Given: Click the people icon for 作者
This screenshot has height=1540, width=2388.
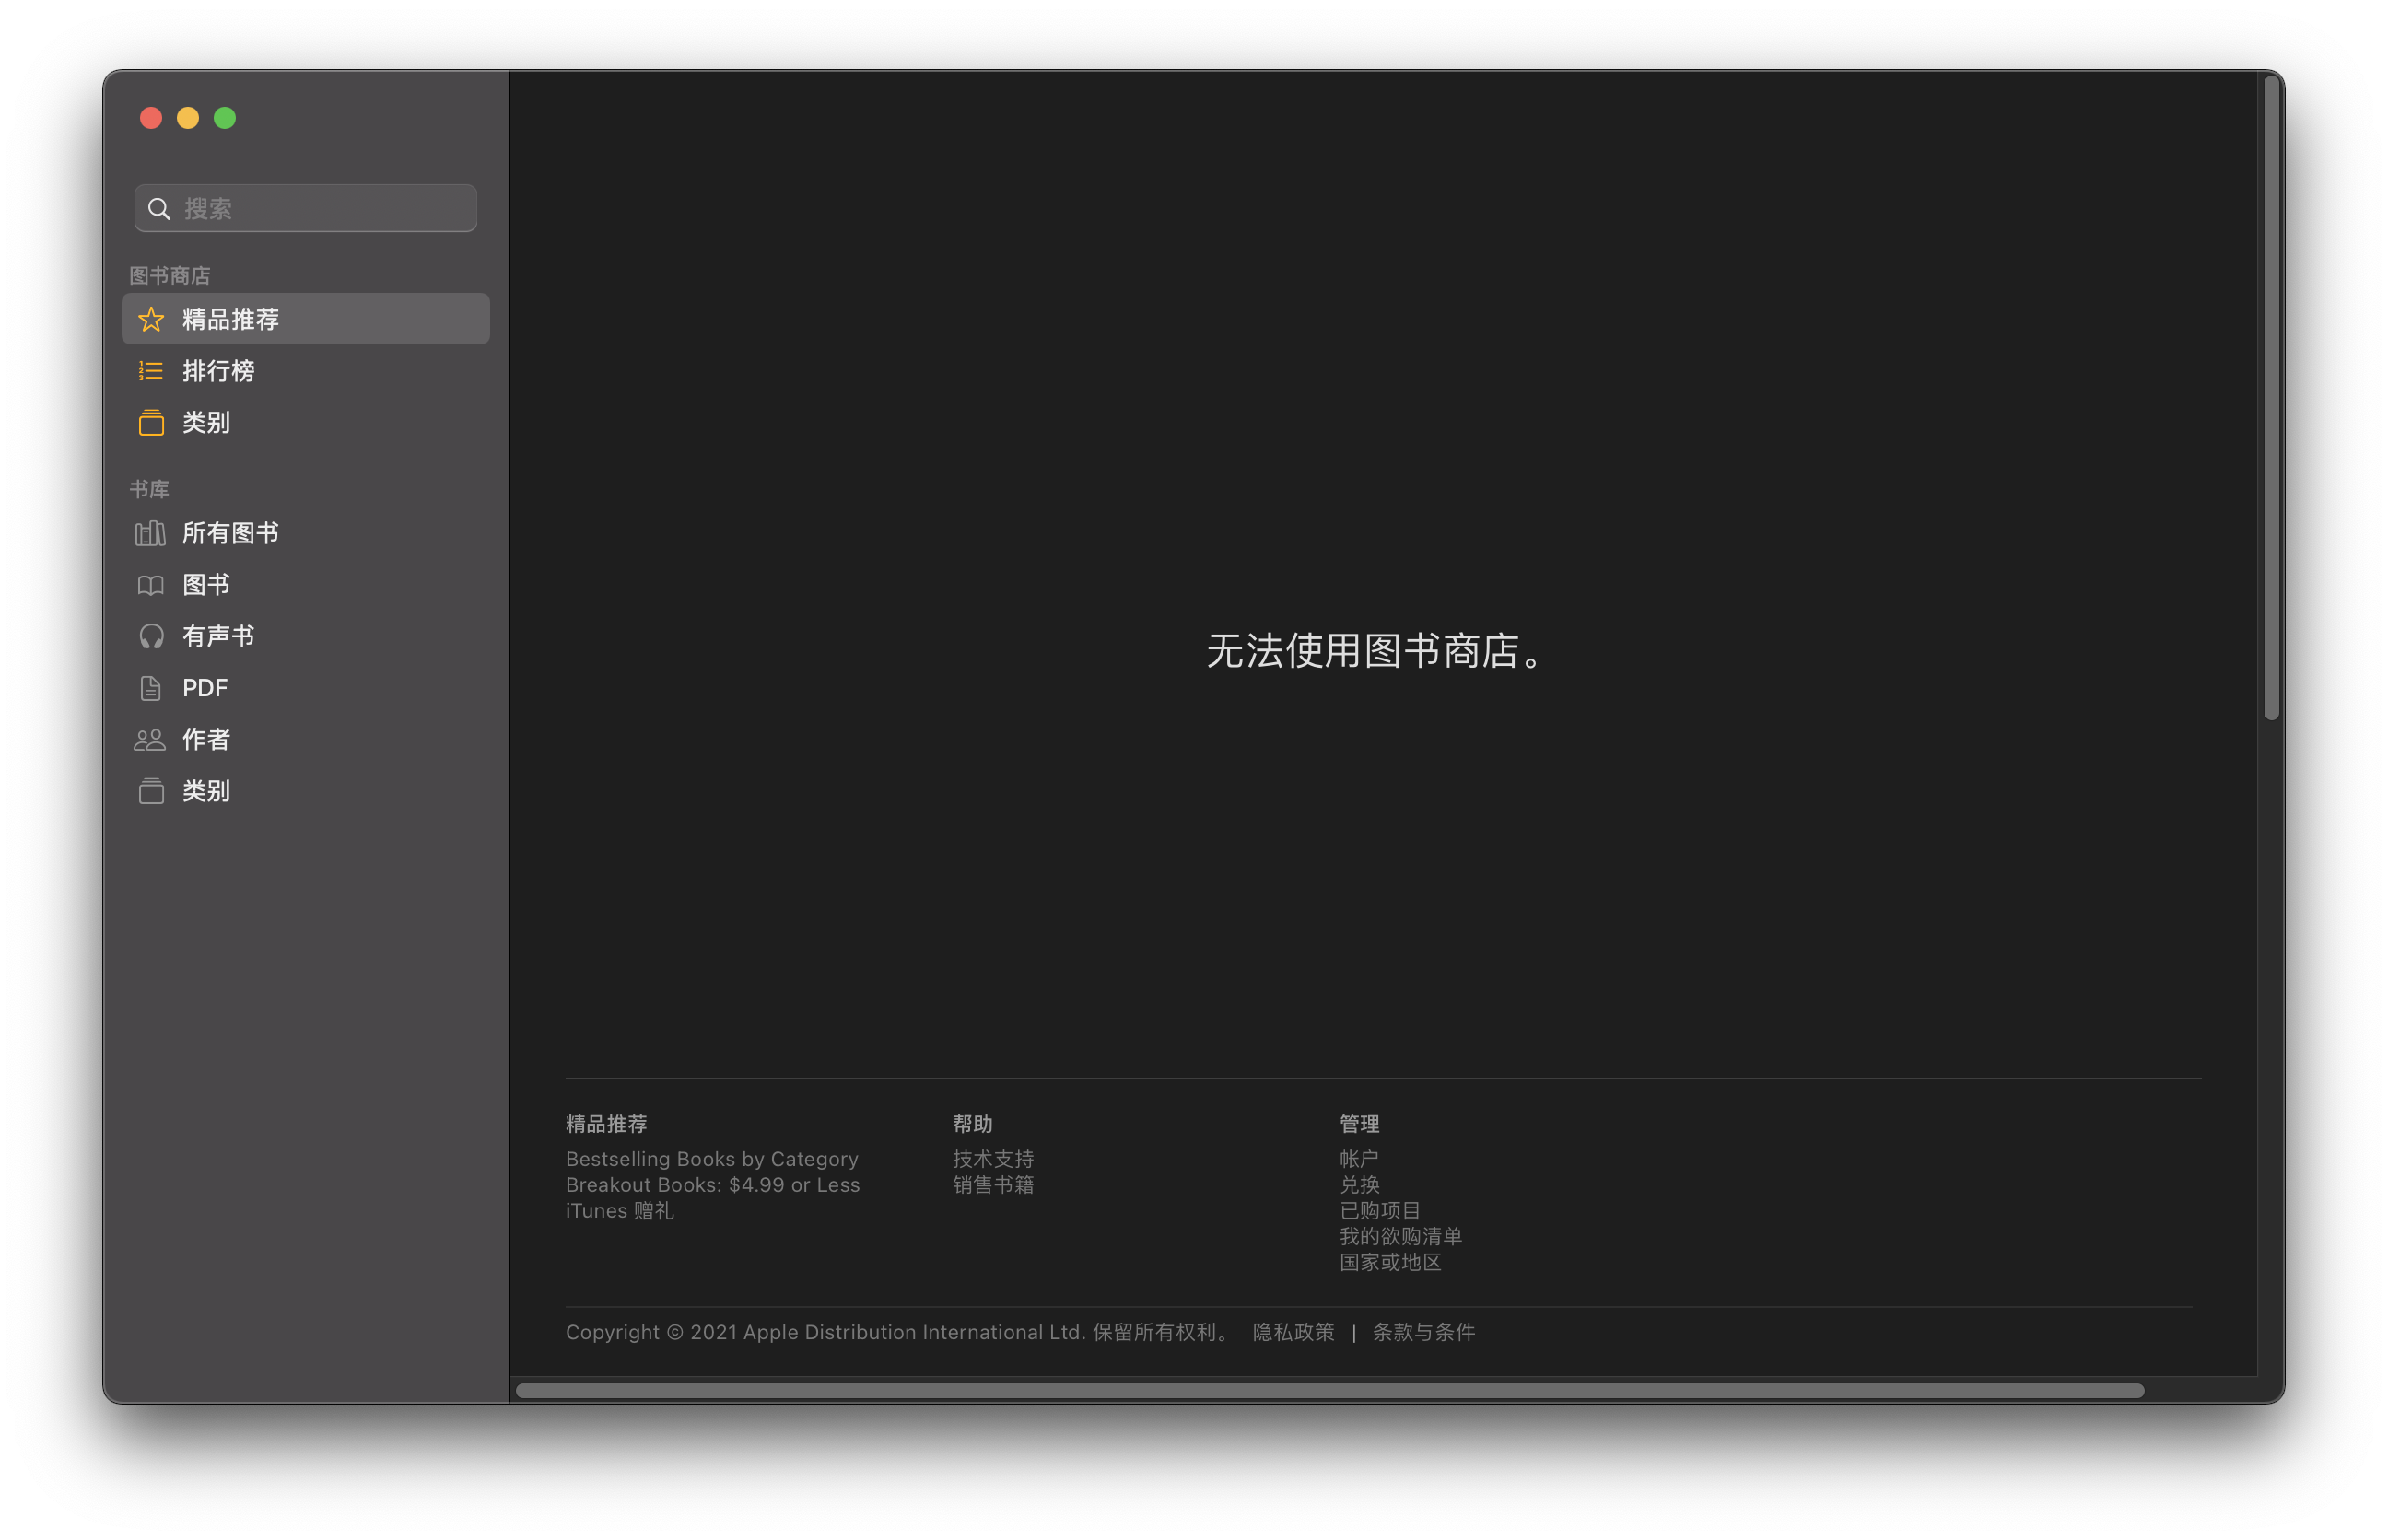Looking at the screenshot, I should point(150,740).
